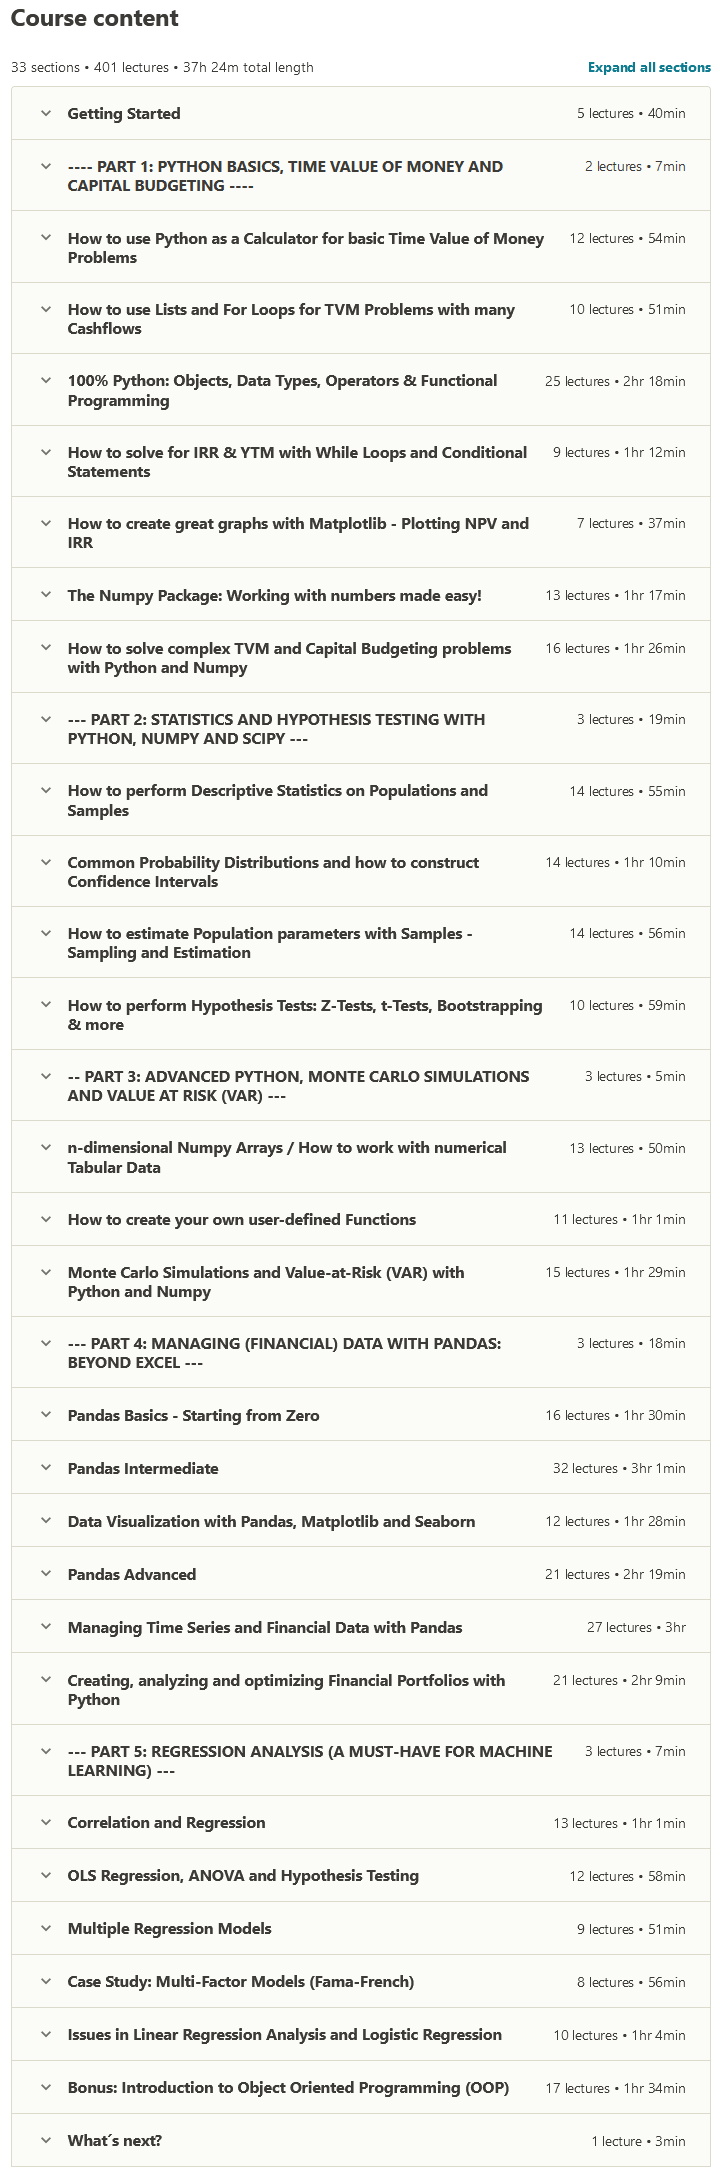Viewport: 720px width, 2180px height.
Task: Expand the What's next? section chevron
Action: [x=46, y=2140]
